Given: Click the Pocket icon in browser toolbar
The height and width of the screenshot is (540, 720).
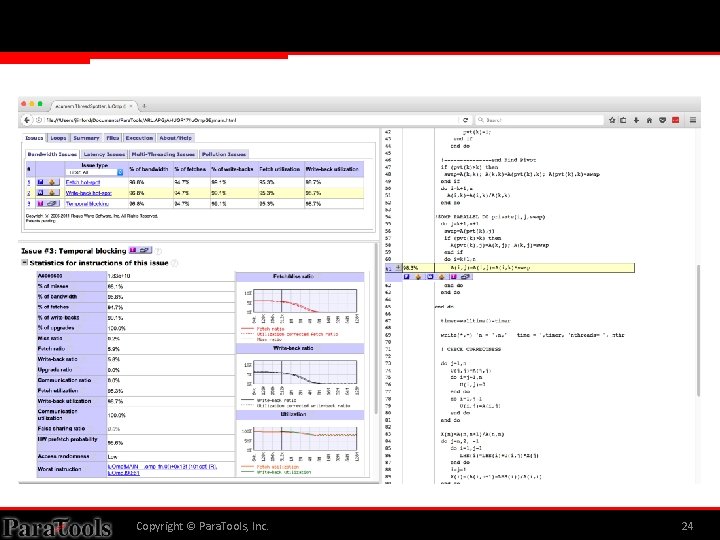Looking at the screenshot, I should coord(662,120).
